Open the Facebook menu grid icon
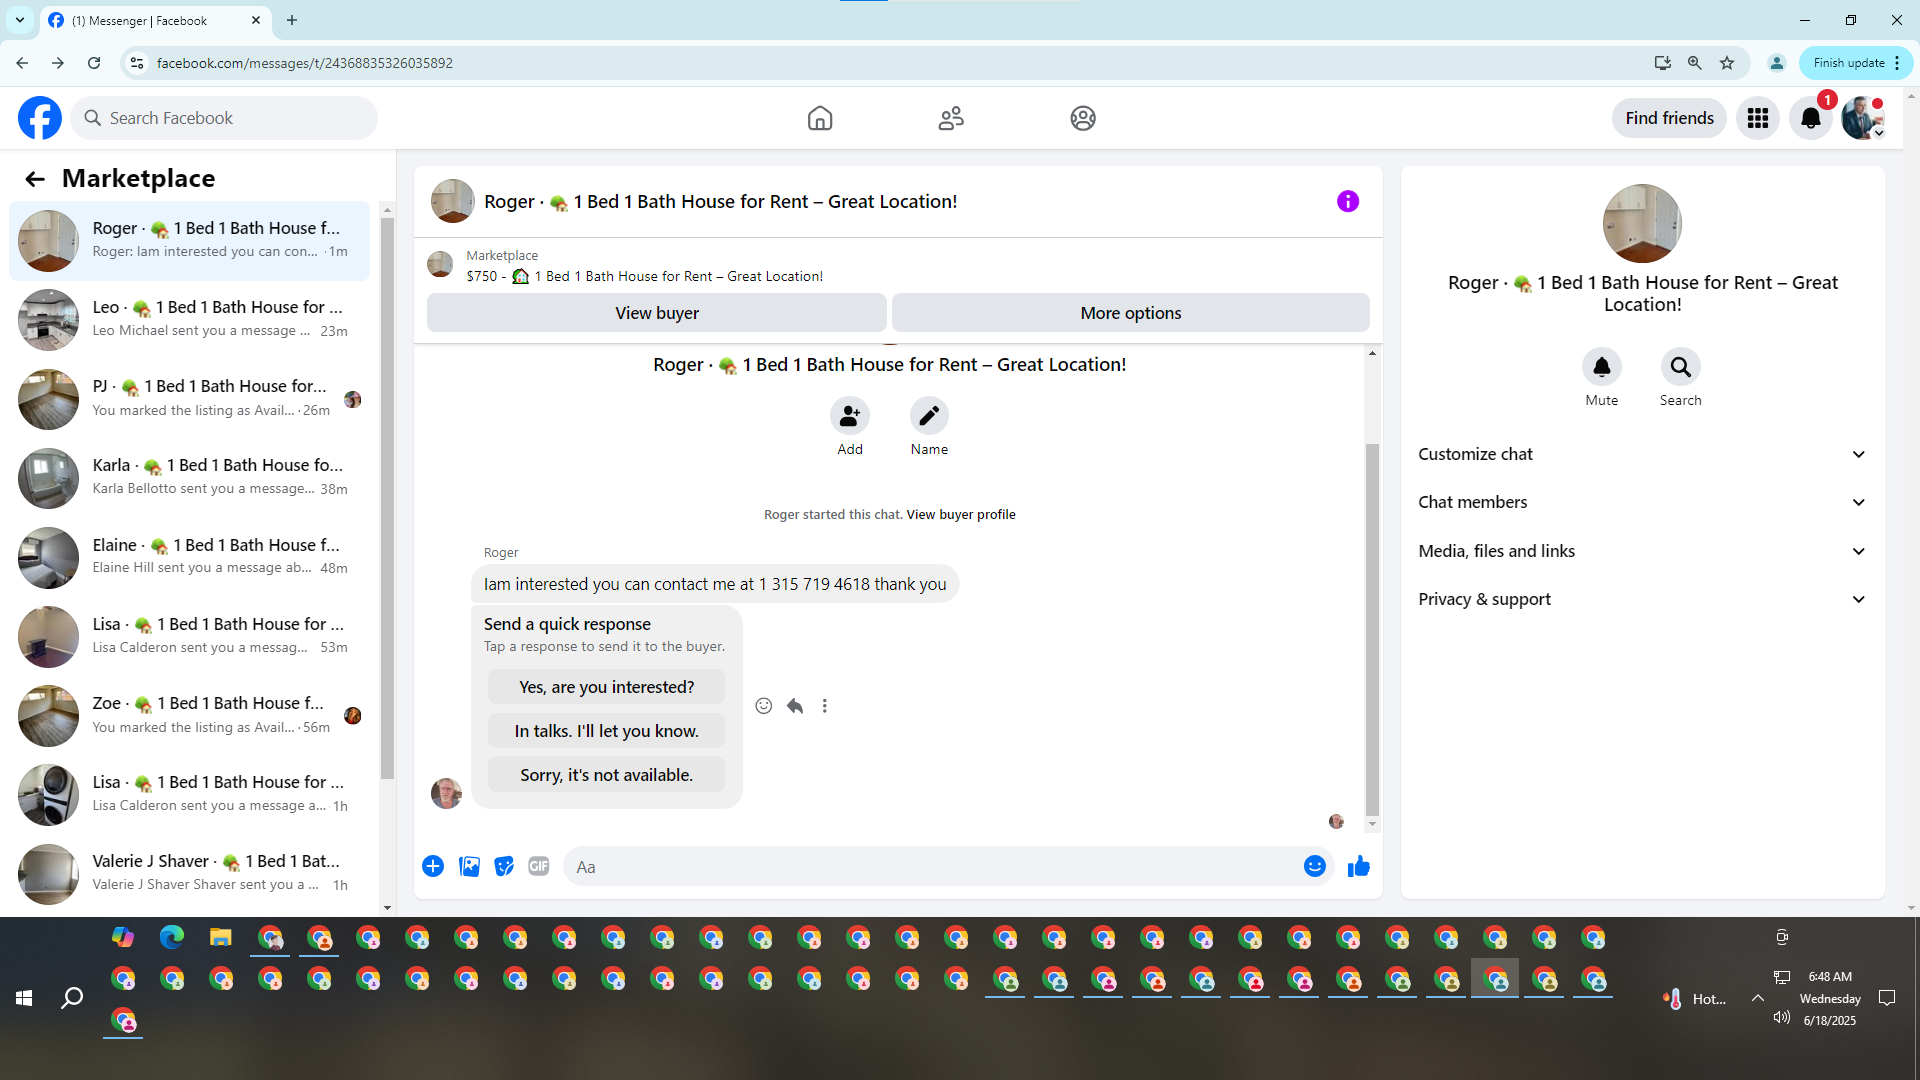The image size is (1920, 1080). click(1758, 118)
